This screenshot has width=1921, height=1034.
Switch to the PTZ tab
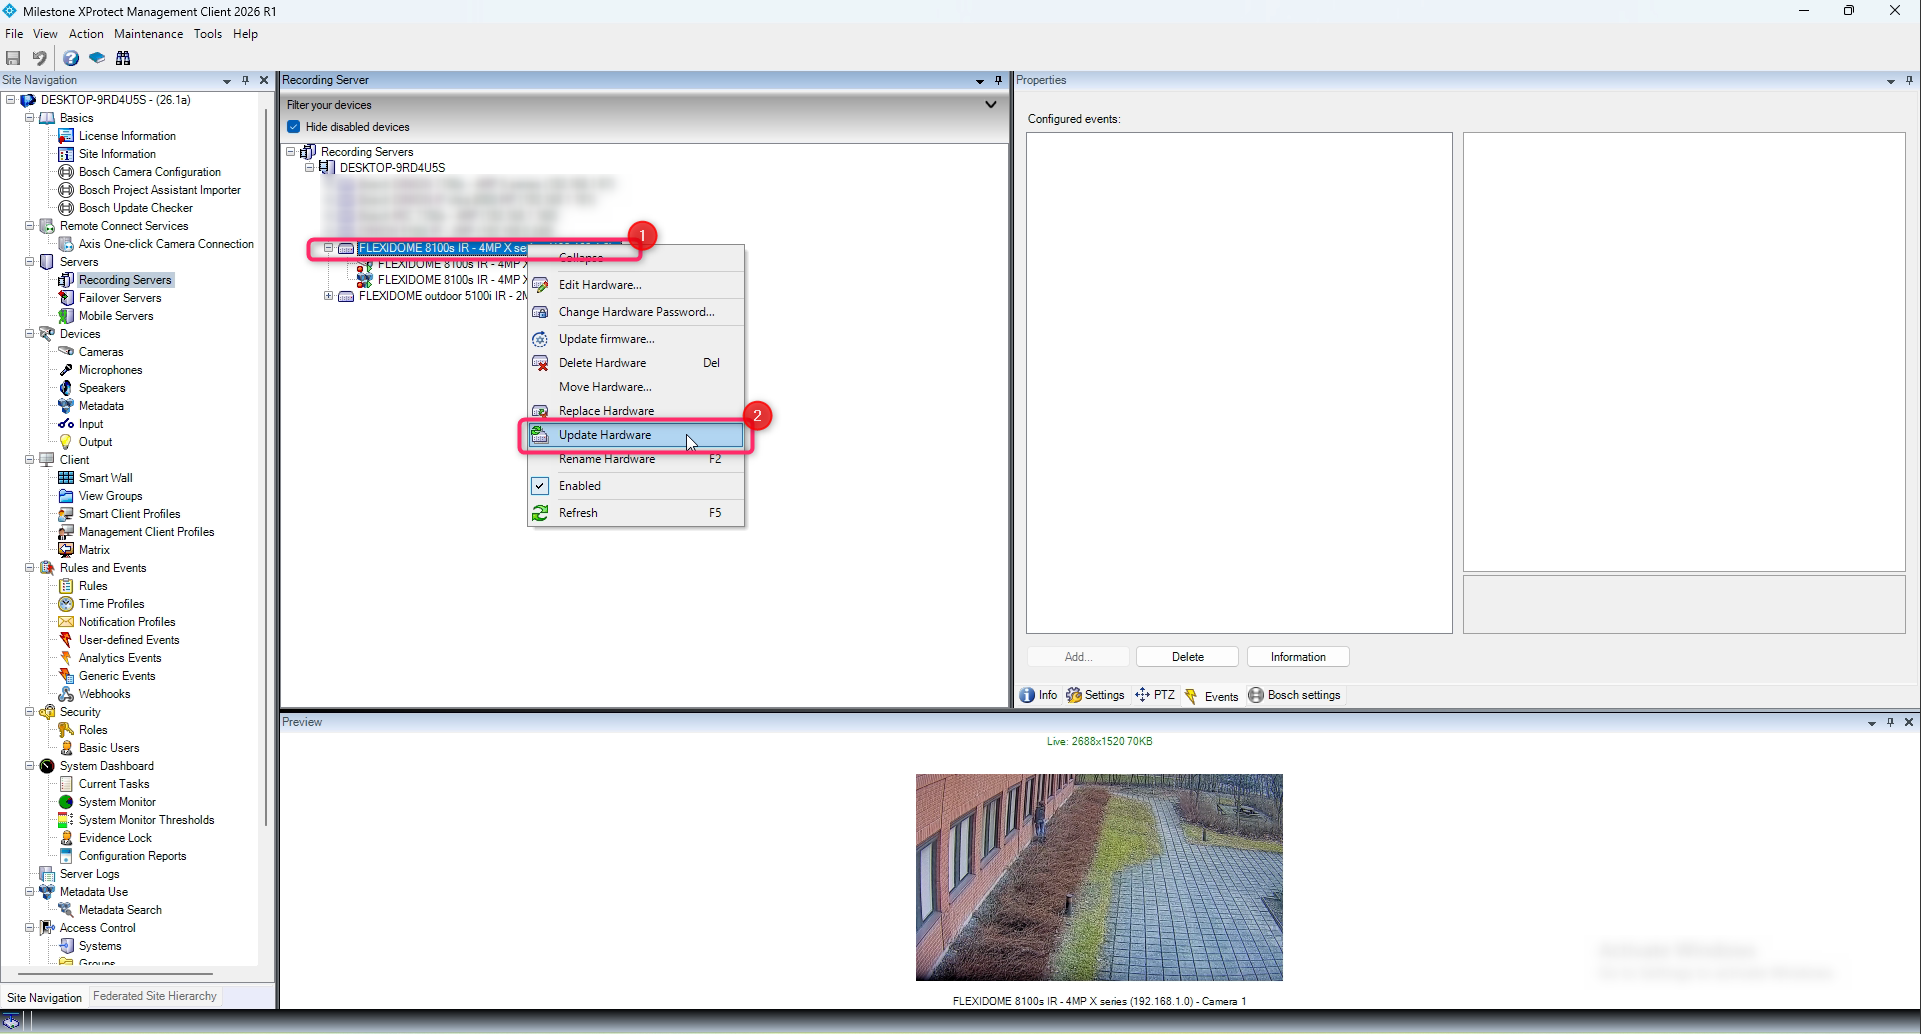[x=1155, y=695]
